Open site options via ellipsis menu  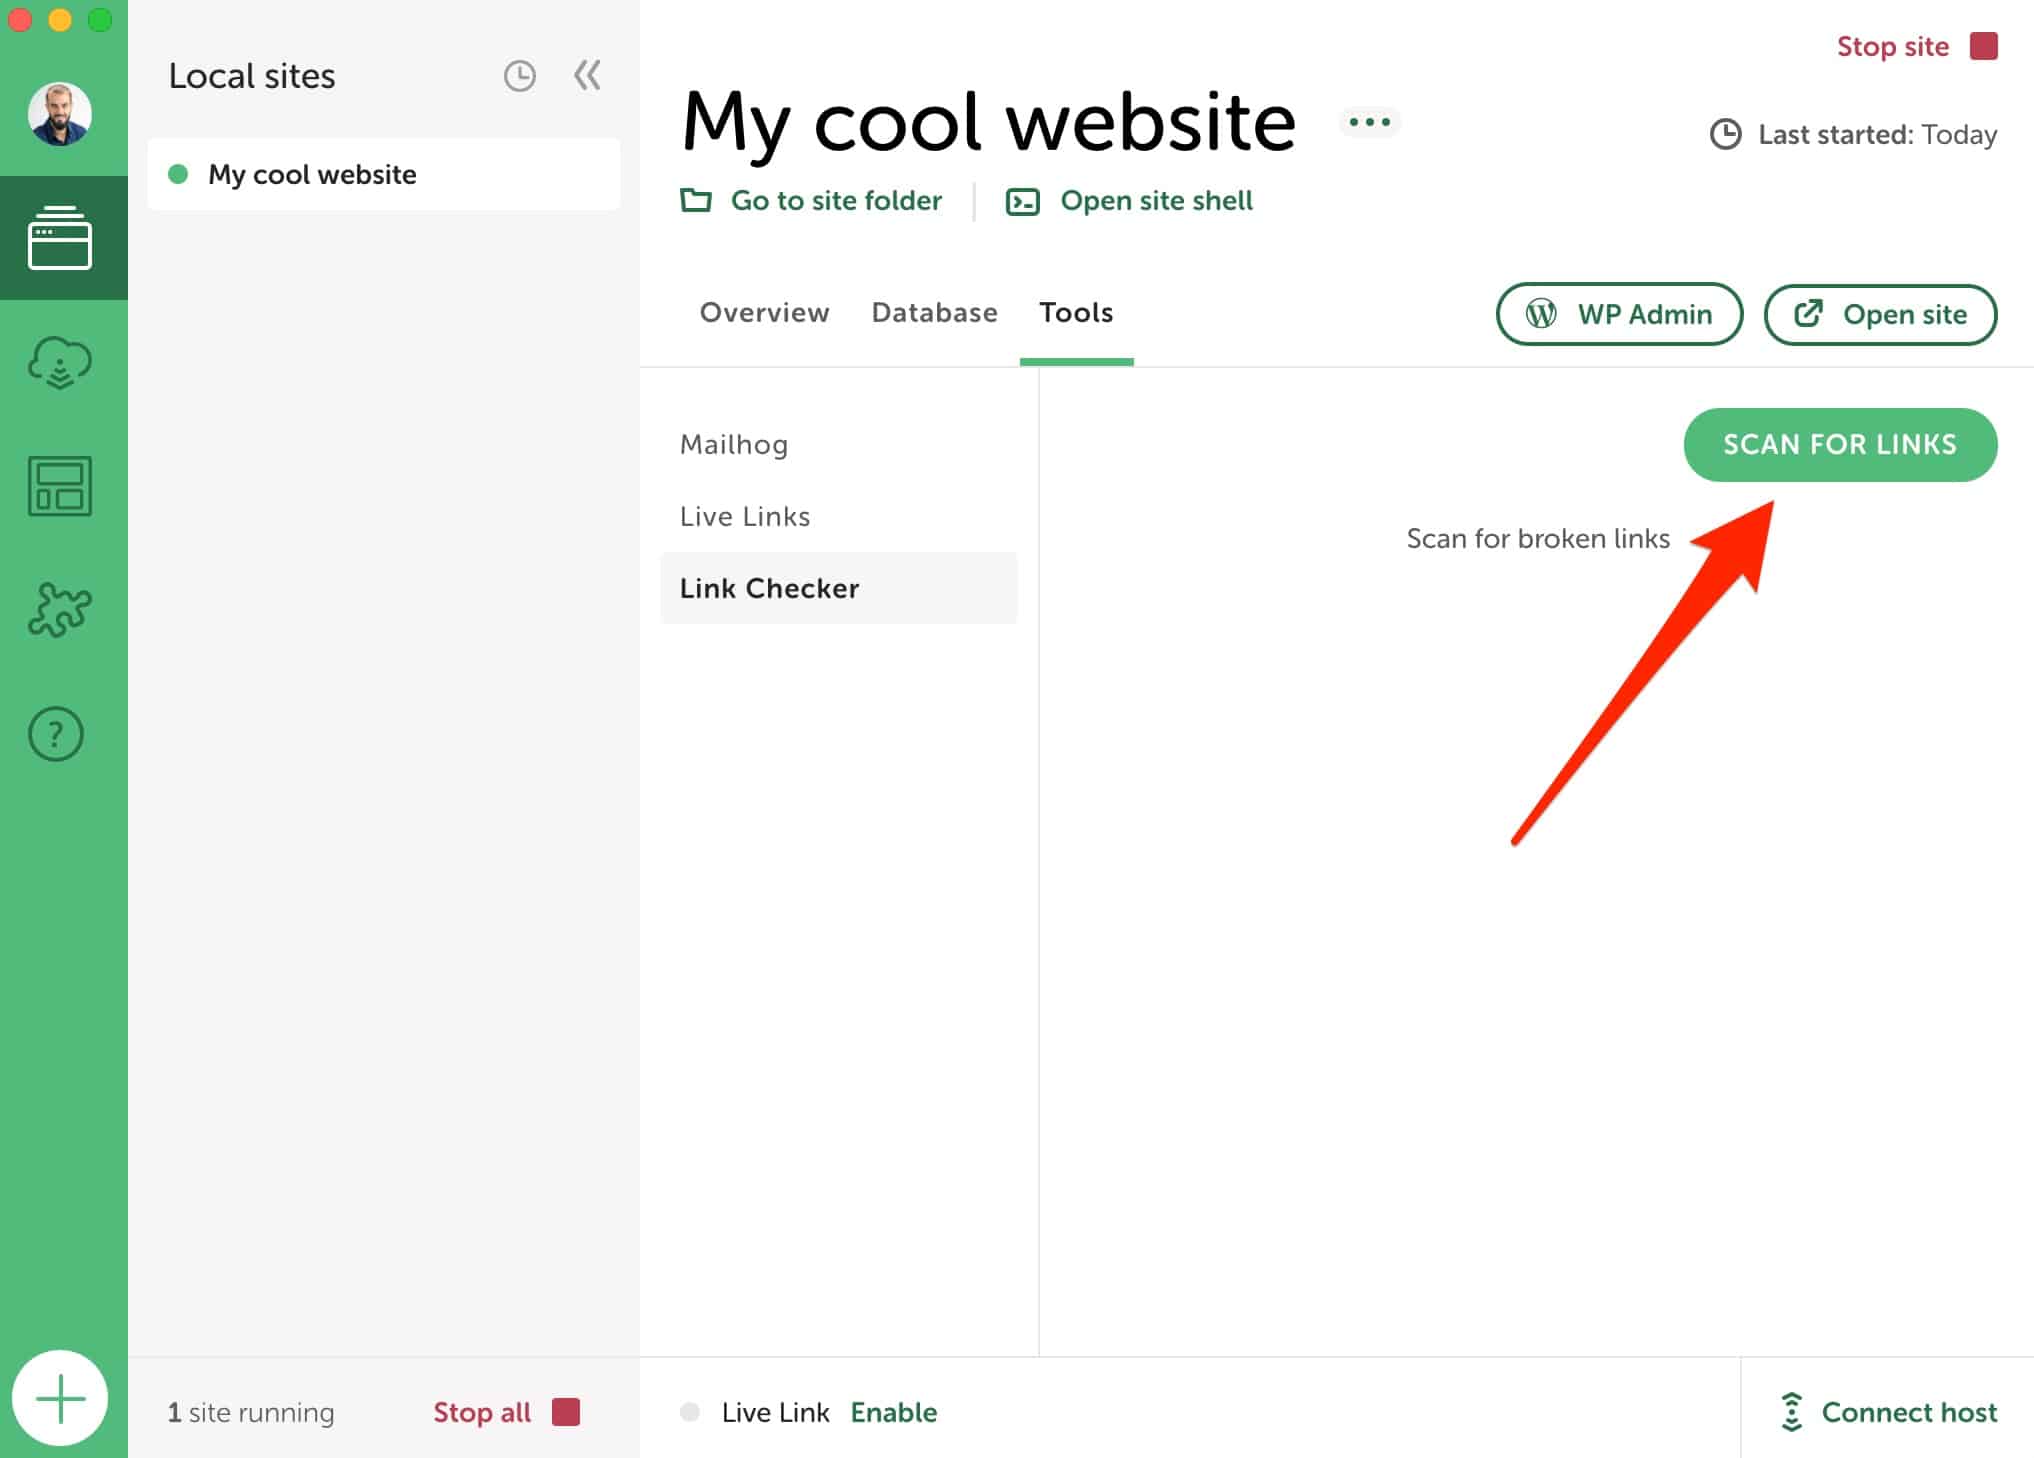[x=1369, y=121]
